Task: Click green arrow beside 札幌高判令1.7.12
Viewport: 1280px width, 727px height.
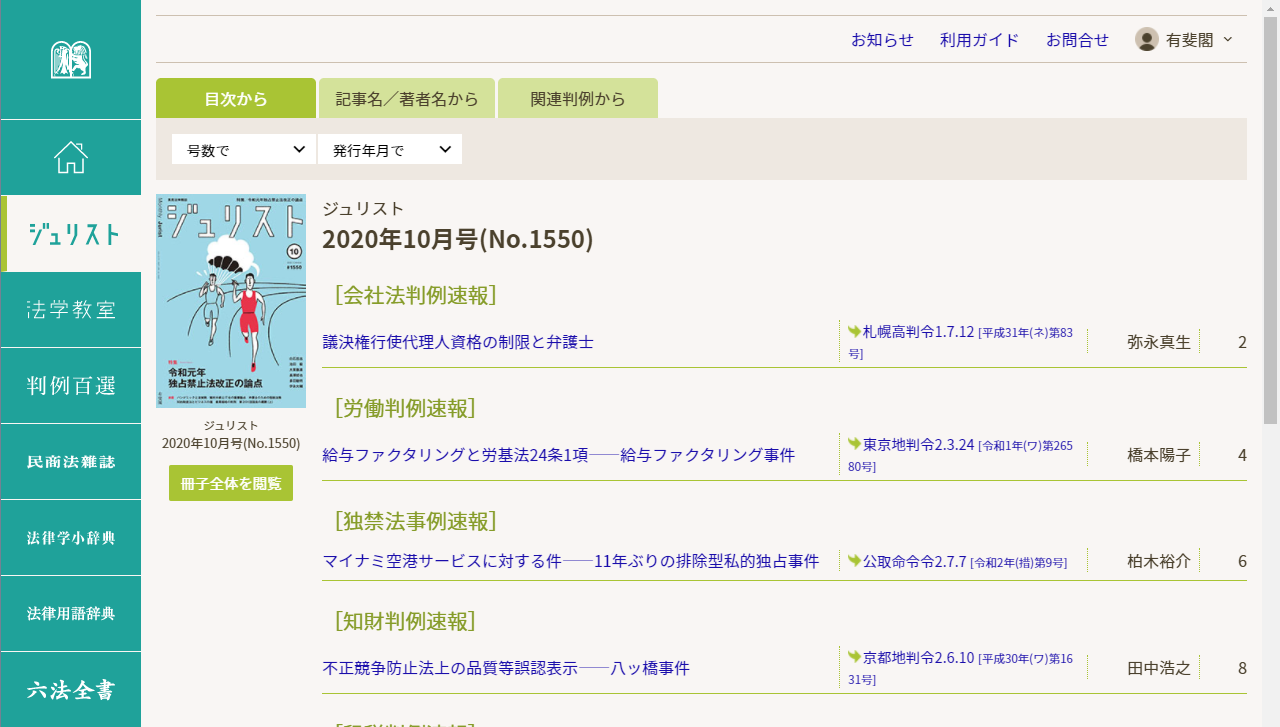Action: click(x=854, y=331)
